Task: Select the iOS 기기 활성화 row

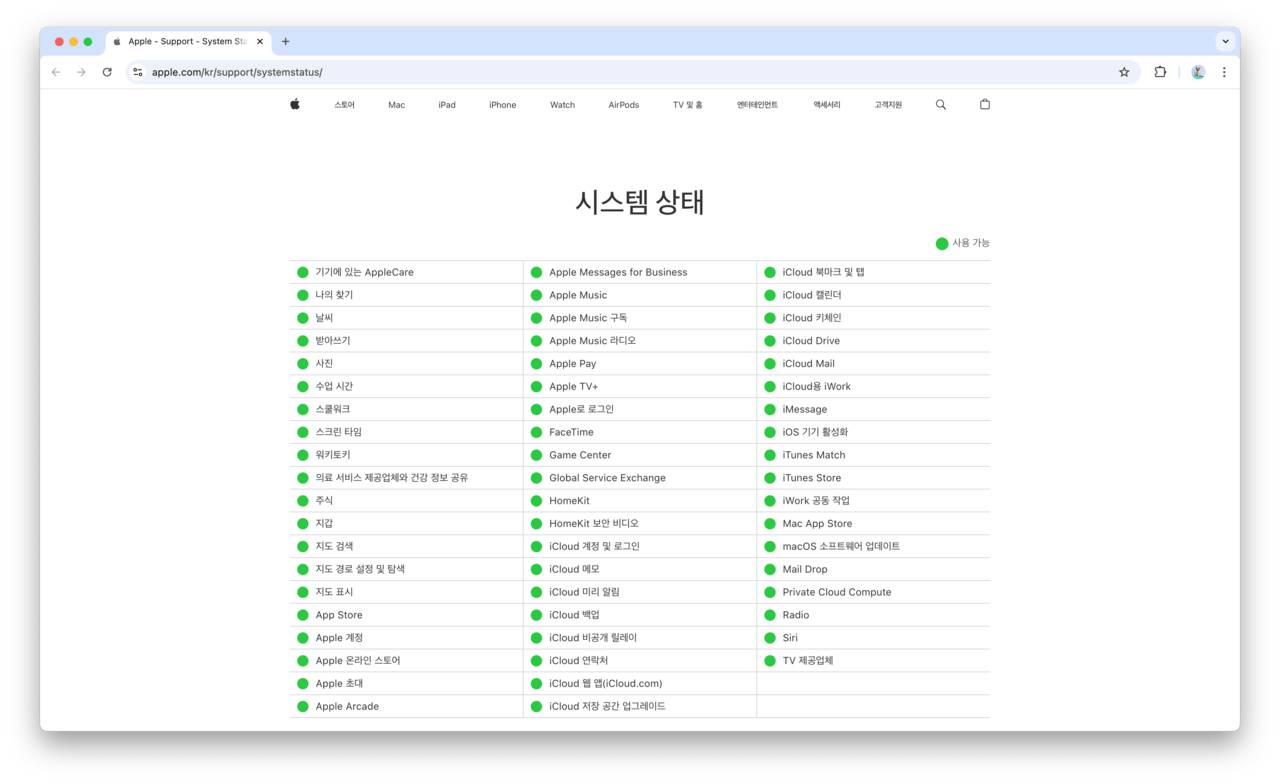Action: coord(873,432)
